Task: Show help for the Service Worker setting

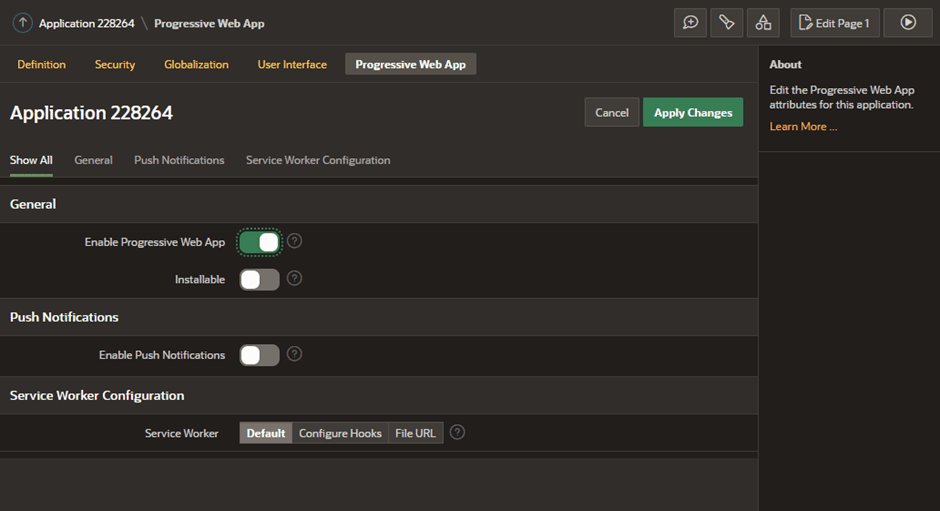Action: (457, 432)
